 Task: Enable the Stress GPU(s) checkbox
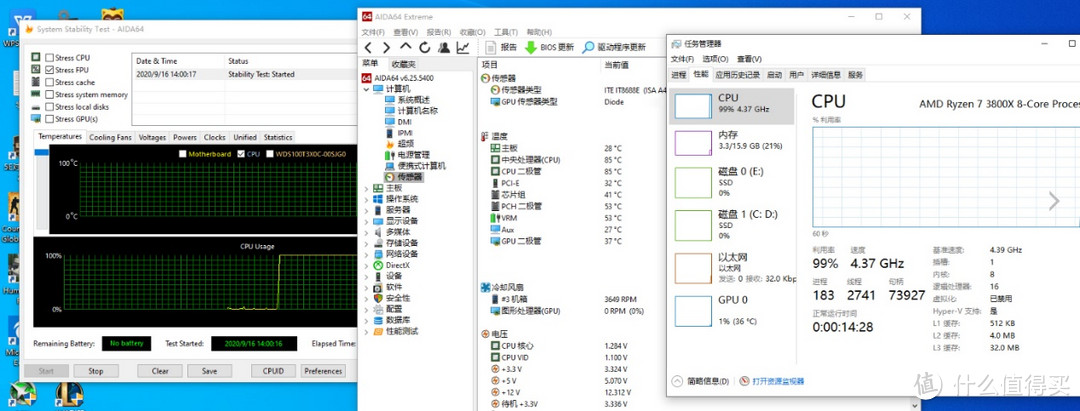pos(50,120)
